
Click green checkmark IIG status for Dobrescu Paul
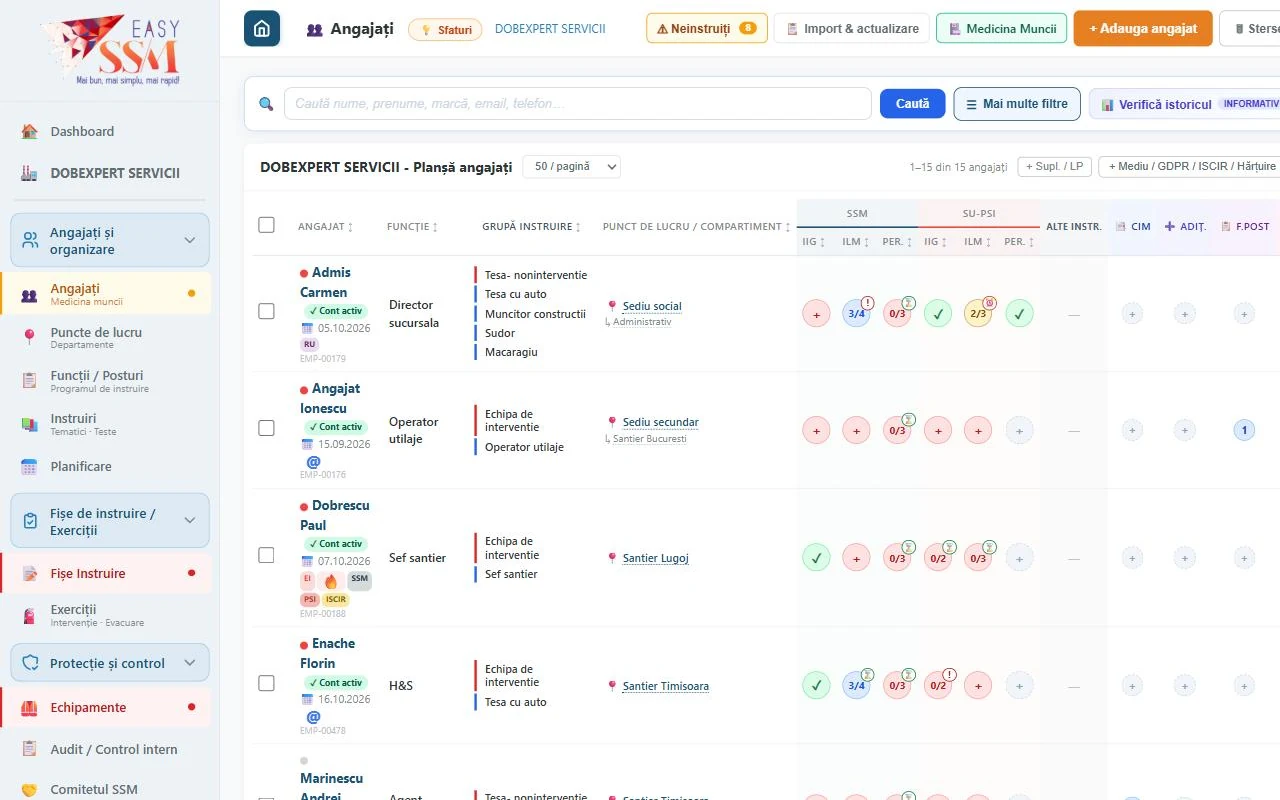(x=816, y=558)
